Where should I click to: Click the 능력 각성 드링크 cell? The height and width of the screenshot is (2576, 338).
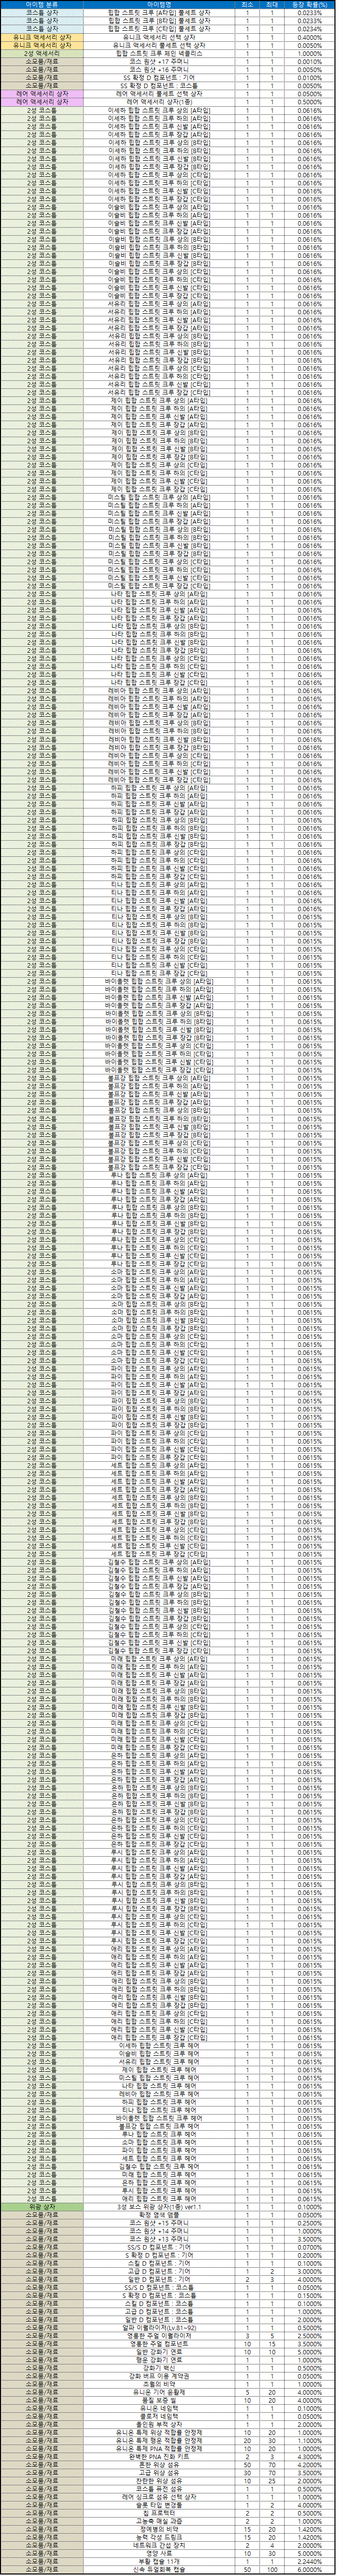(x=160, y=2536)
